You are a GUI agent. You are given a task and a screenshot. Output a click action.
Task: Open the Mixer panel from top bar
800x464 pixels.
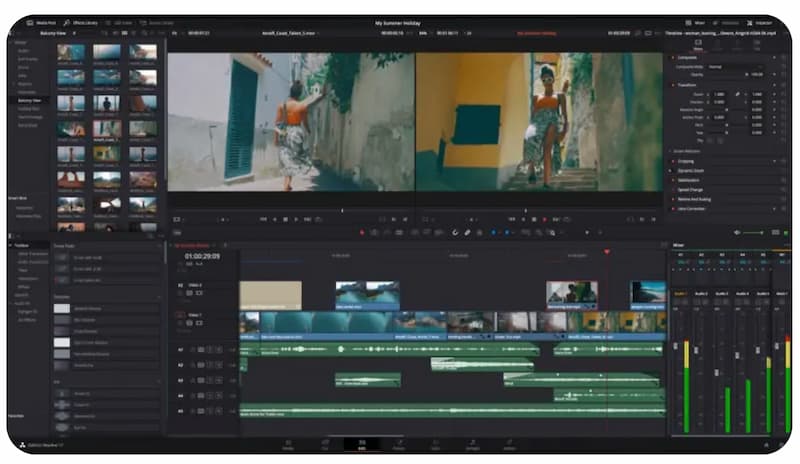coord(695,22)
